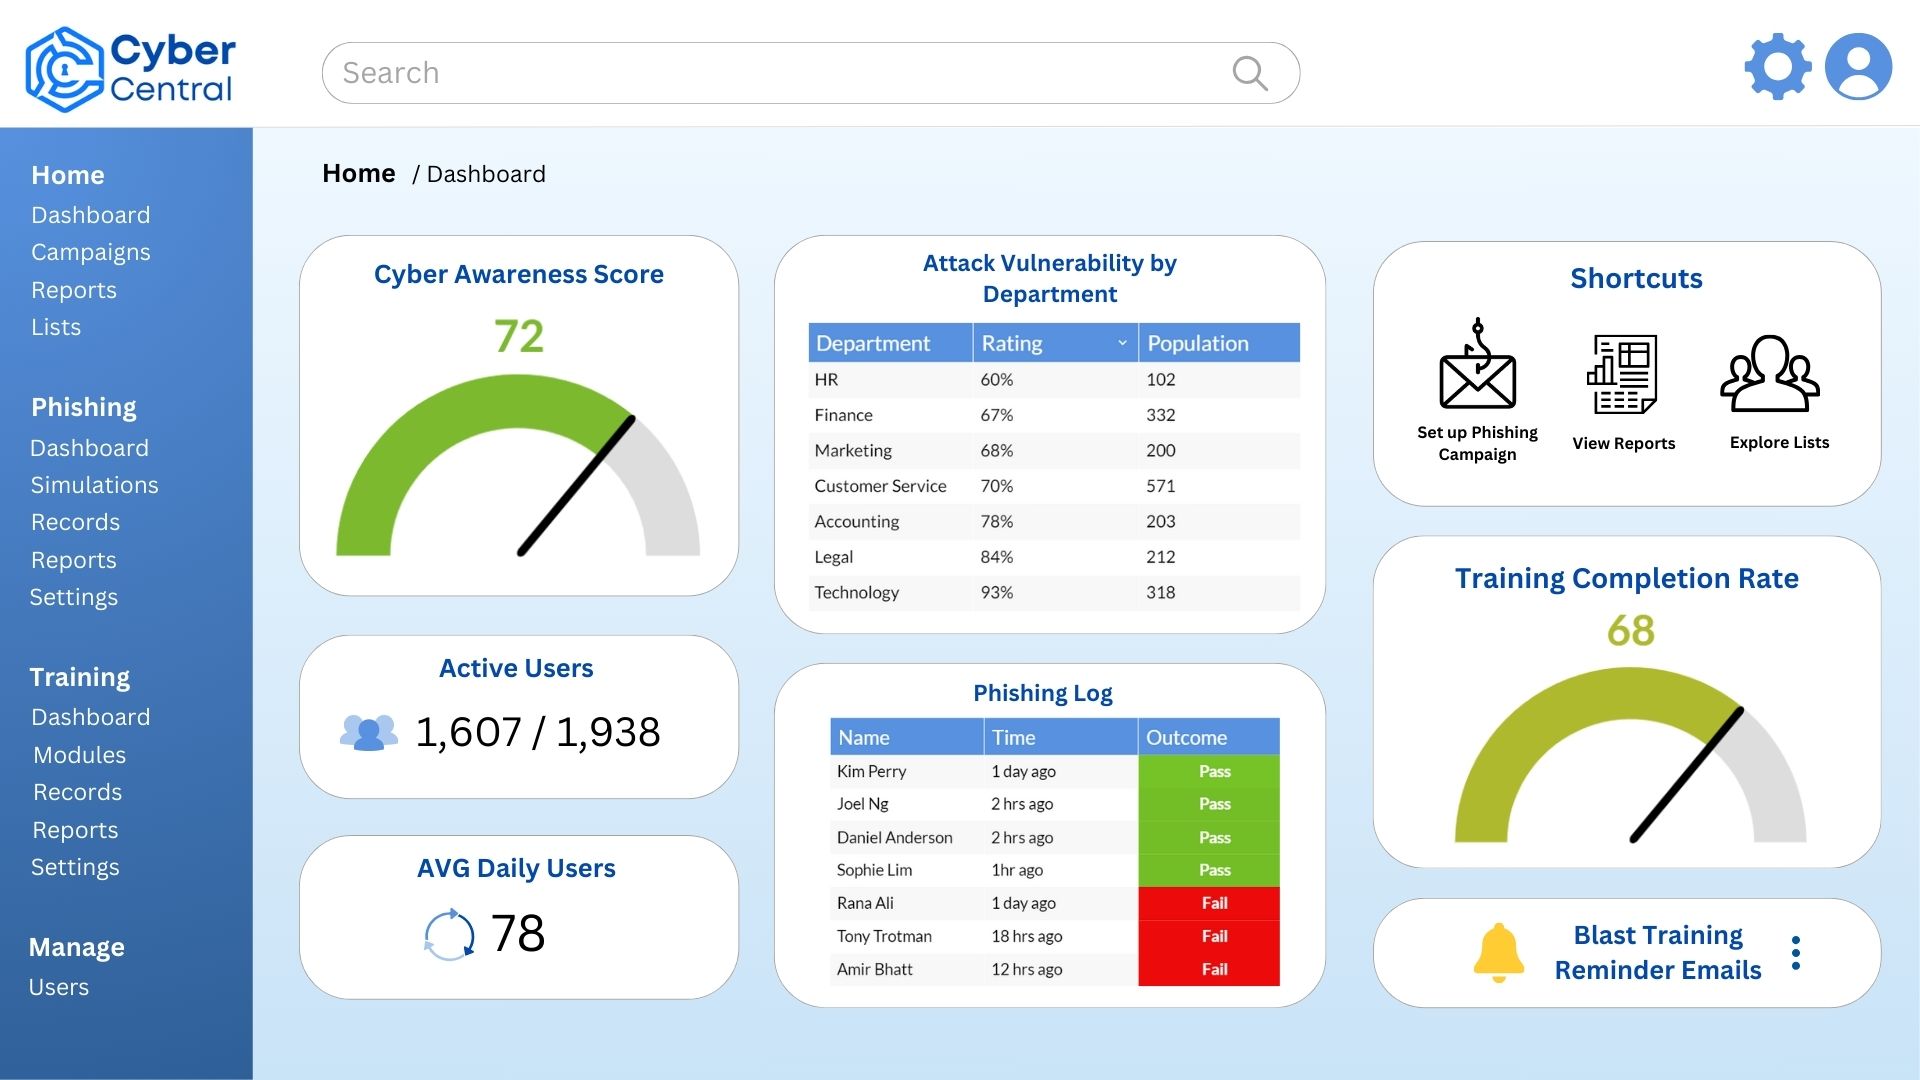Click the Active Users people icon
This screenshot has height=1080, width=1920.
[x=367, y=729]
